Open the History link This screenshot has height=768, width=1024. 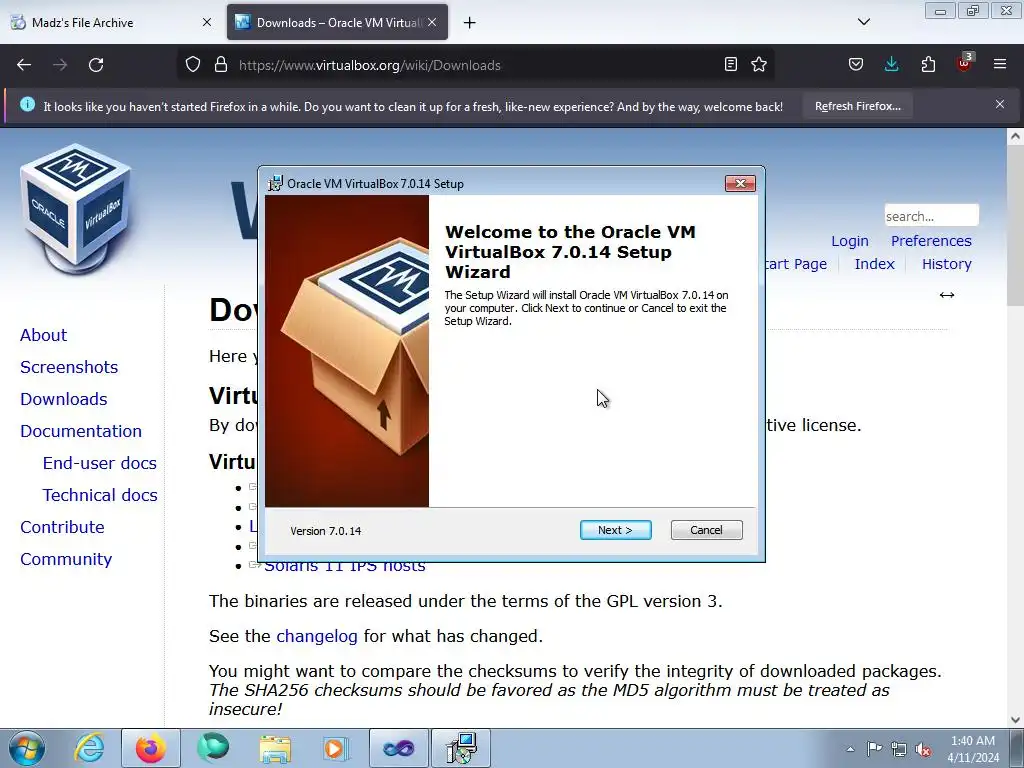coord(946,264)
